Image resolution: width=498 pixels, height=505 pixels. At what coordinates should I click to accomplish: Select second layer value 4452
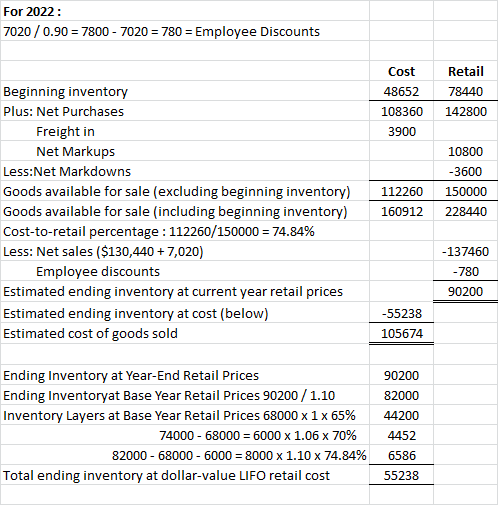click(402, 436)
